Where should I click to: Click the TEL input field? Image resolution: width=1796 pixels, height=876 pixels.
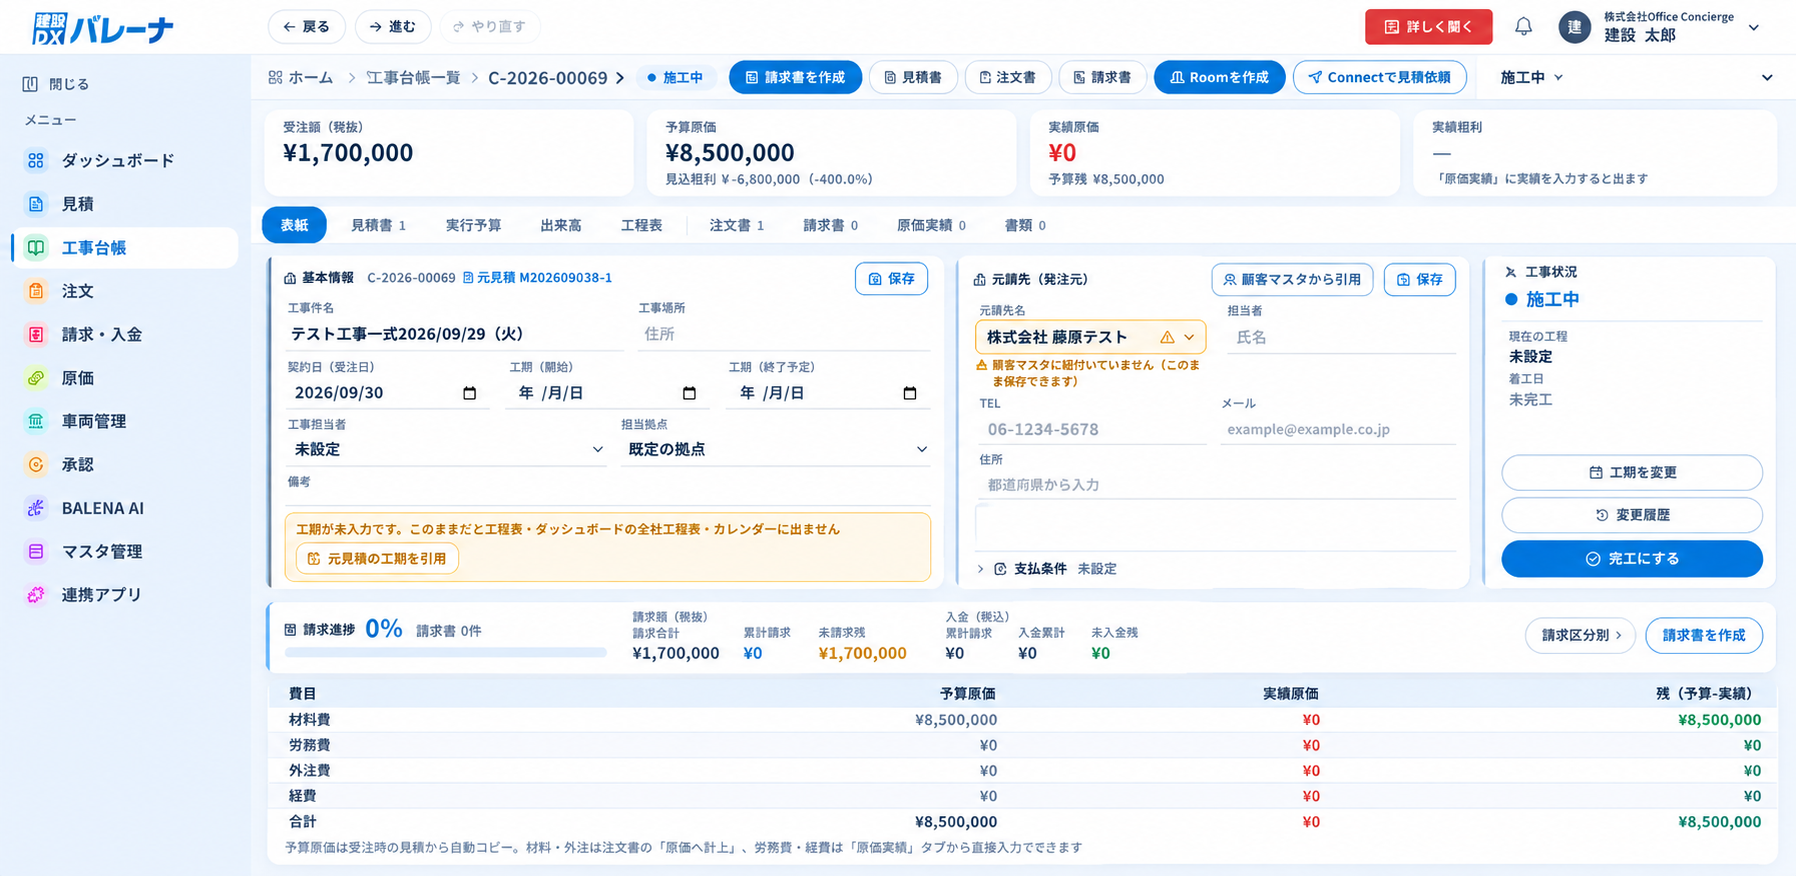pyautogui.click(x=1092, y=430)
